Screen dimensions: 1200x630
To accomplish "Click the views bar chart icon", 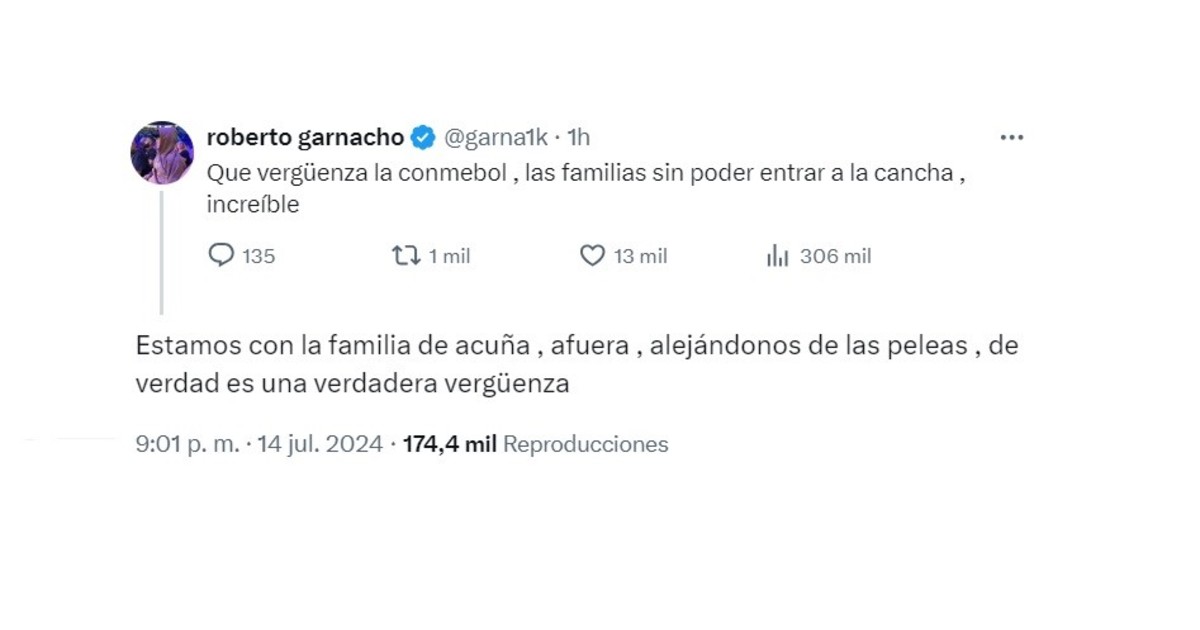I will tap(777, 256).
